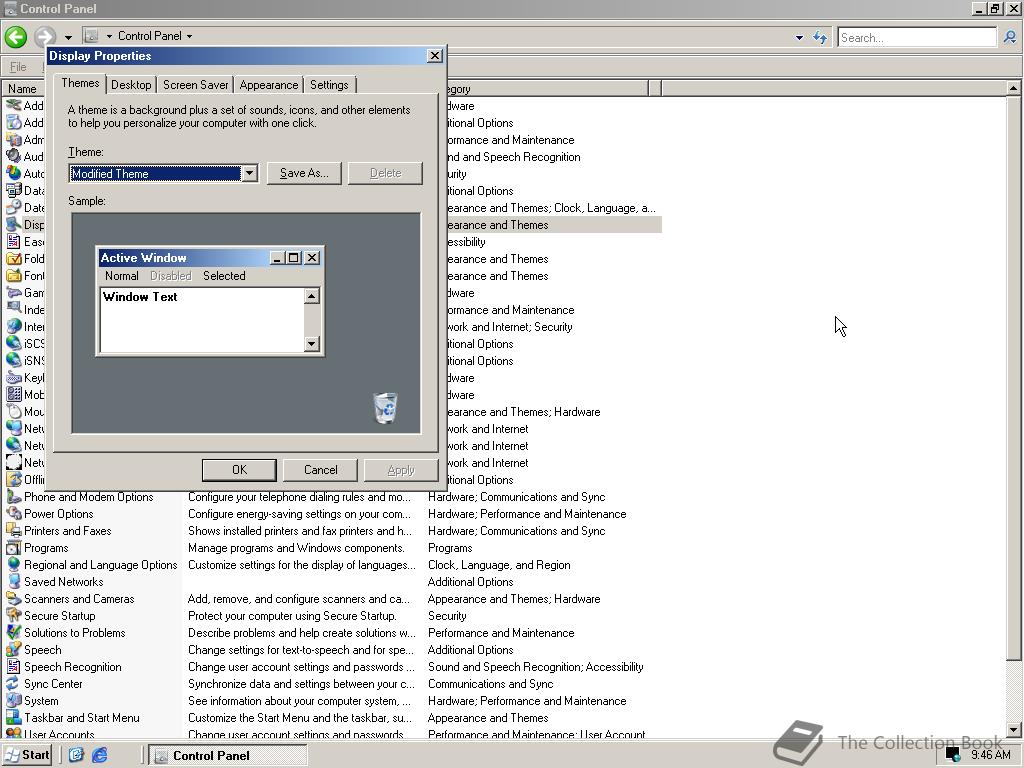Viewport: 1024px width, 768px height.
Task: Click the System icon
Action: [13, 701]
